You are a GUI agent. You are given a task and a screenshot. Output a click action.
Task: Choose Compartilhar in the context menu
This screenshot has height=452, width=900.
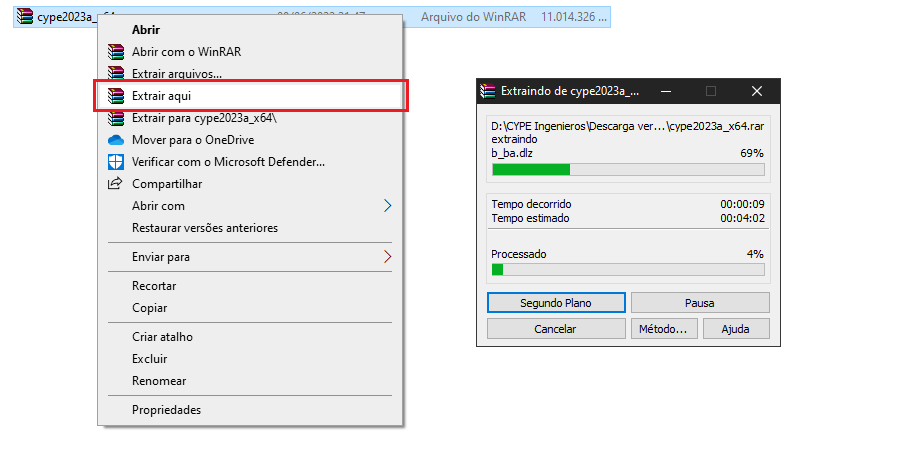click(167, 184)
